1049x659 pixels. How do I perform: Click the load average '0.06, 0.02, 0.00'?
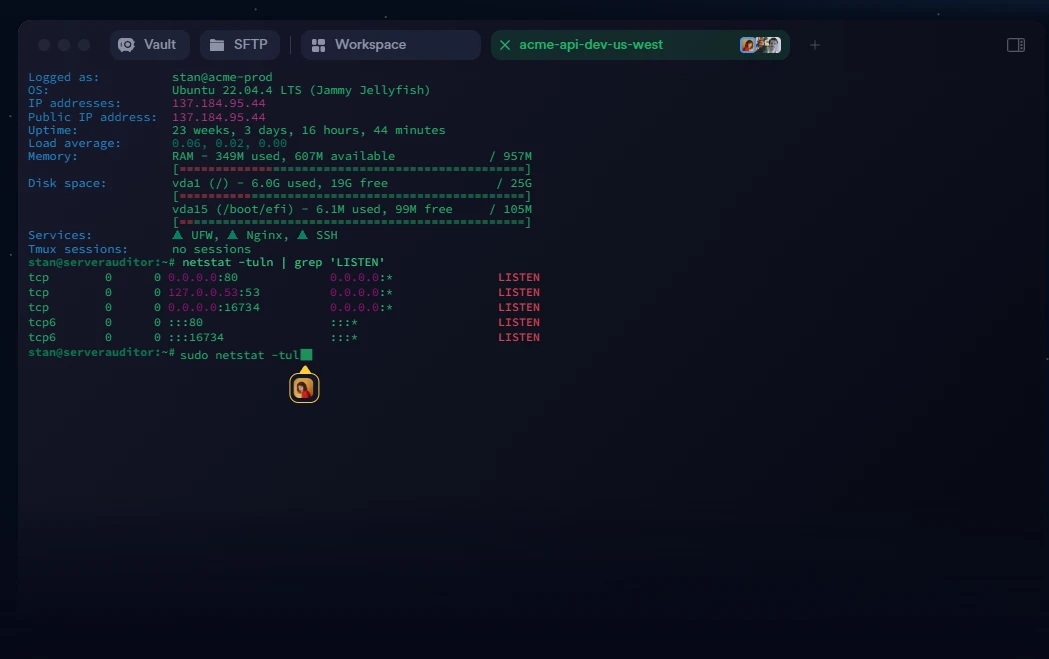click(x=229, y=143)
